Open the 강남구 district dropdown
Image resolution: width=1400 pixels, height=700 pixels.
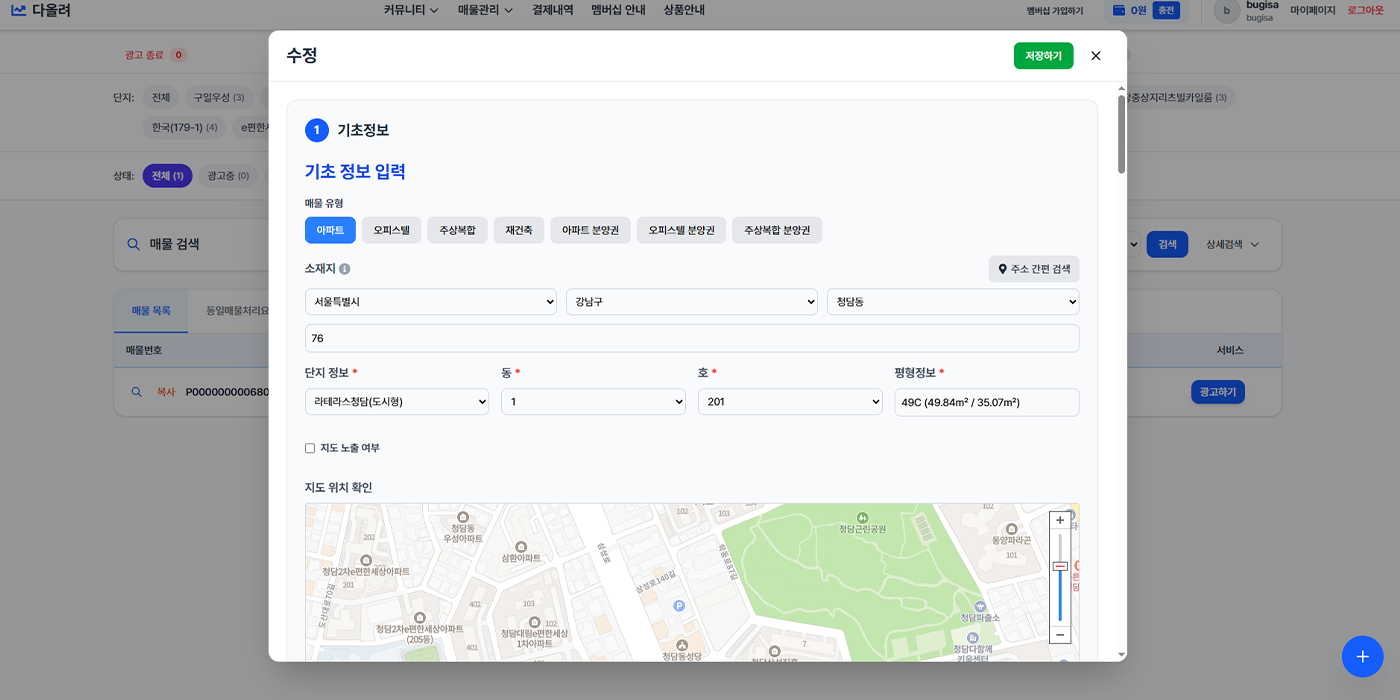click(x=691, y=302)
